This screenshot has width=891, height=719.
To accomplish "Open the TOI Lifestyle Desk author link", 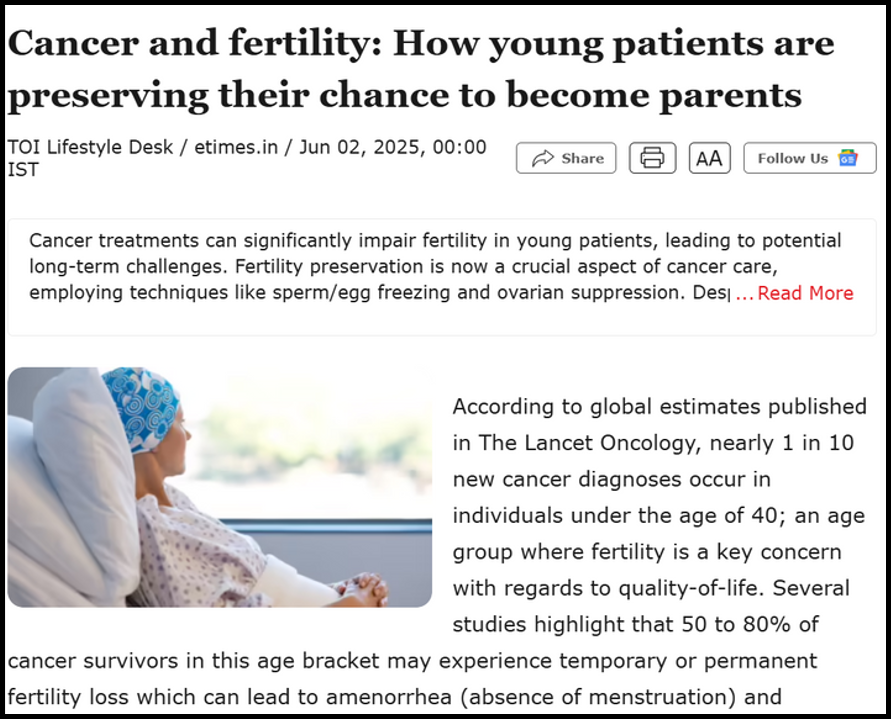I will 90,147.
